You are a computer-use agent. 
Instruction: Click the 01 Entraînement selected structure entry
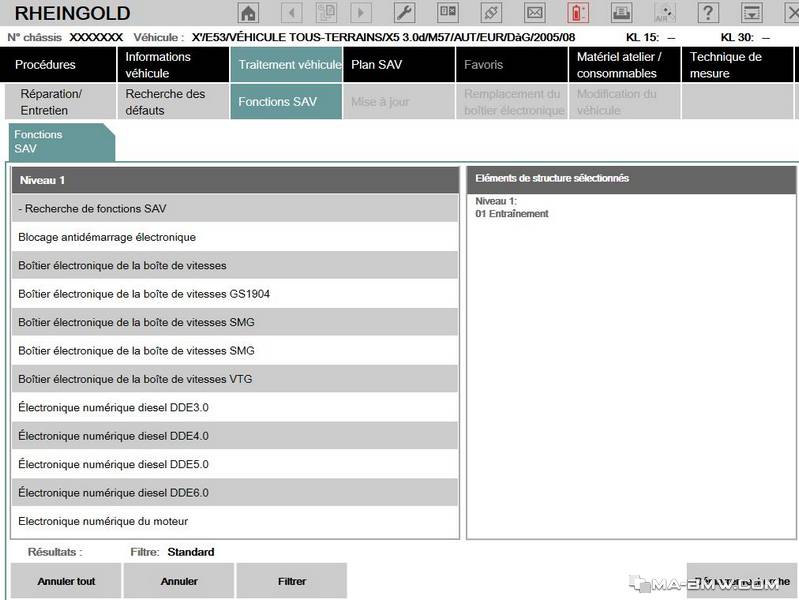[x=512, y=214]
